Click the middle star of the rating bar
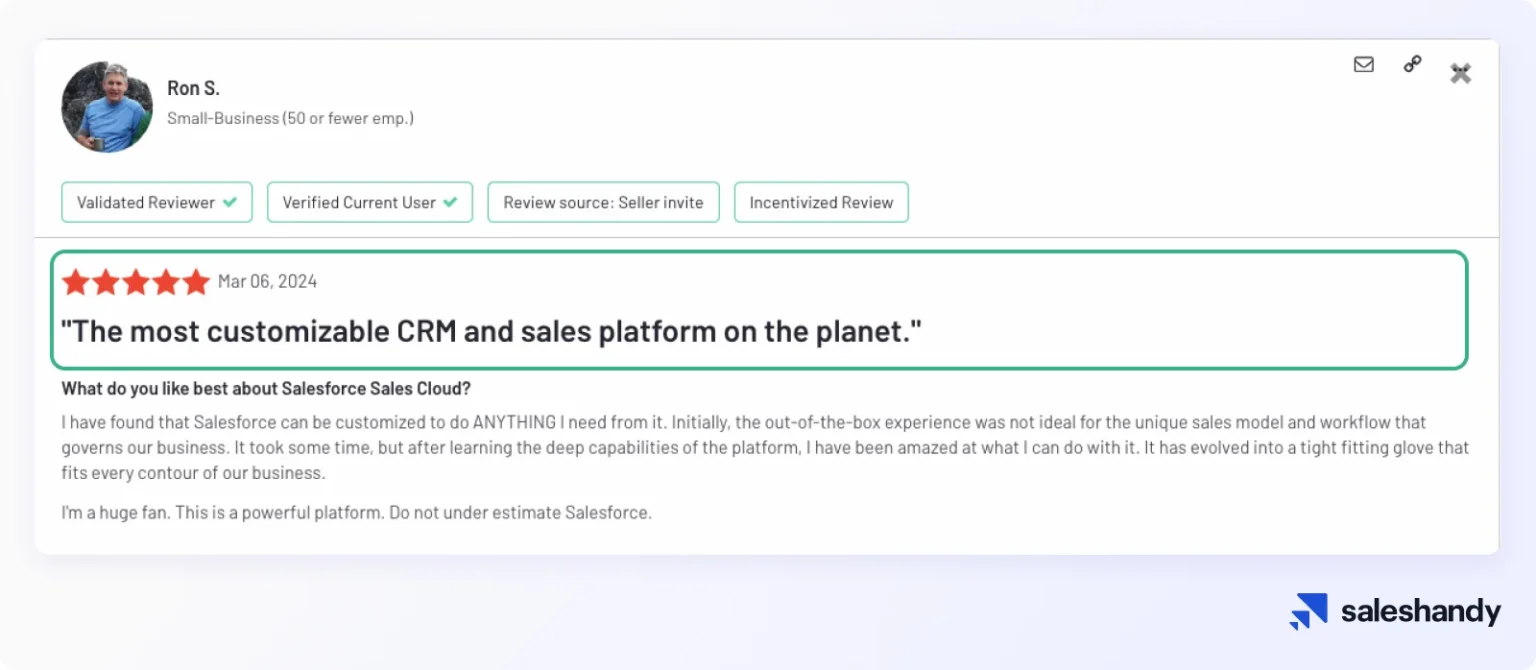Viewport: 1536px width, 670px height. tap(136, 282)
